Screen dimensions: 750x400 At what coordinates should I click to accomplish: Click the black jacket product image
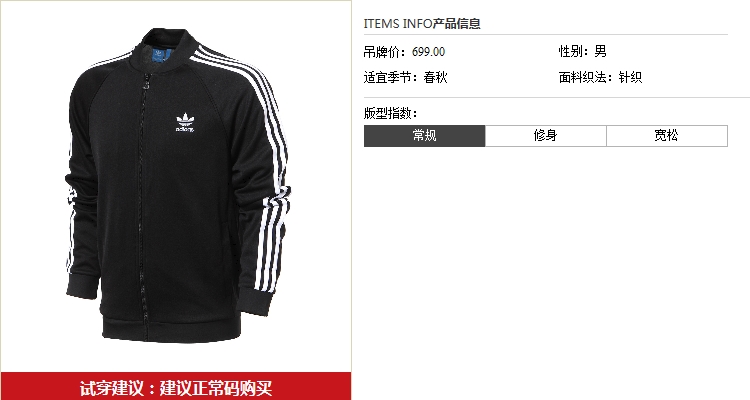(x=177, y=185)
